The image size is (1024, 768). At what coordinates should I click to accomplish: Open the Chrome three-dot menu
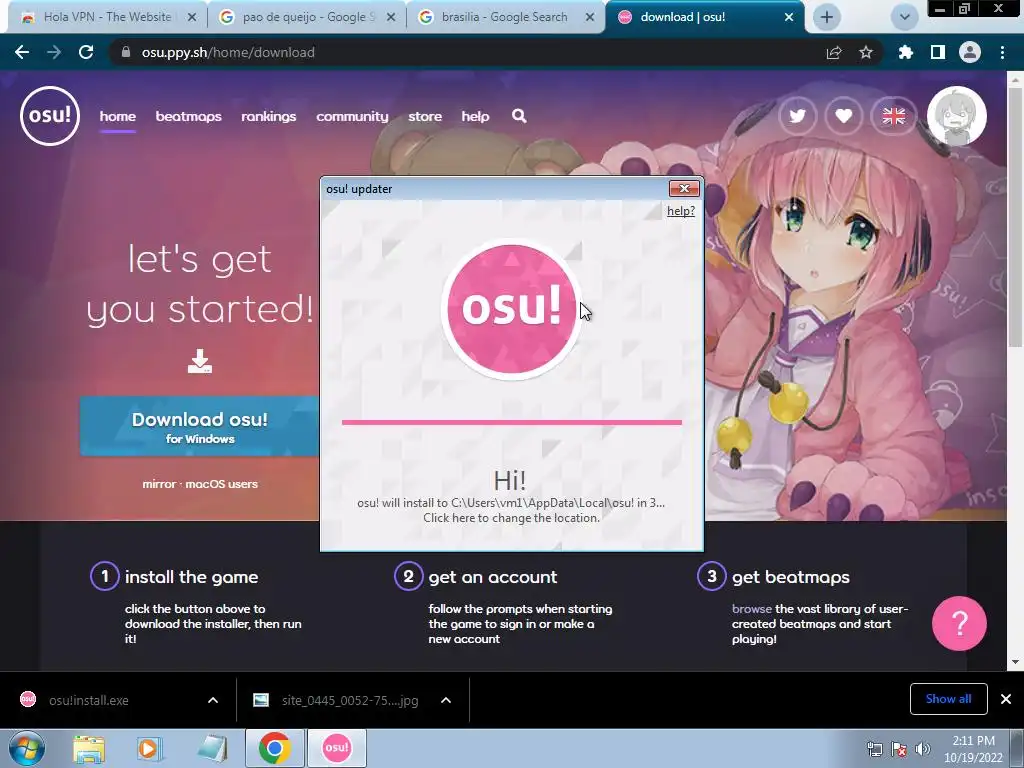pyautogui.click(x=1002, y=52)
